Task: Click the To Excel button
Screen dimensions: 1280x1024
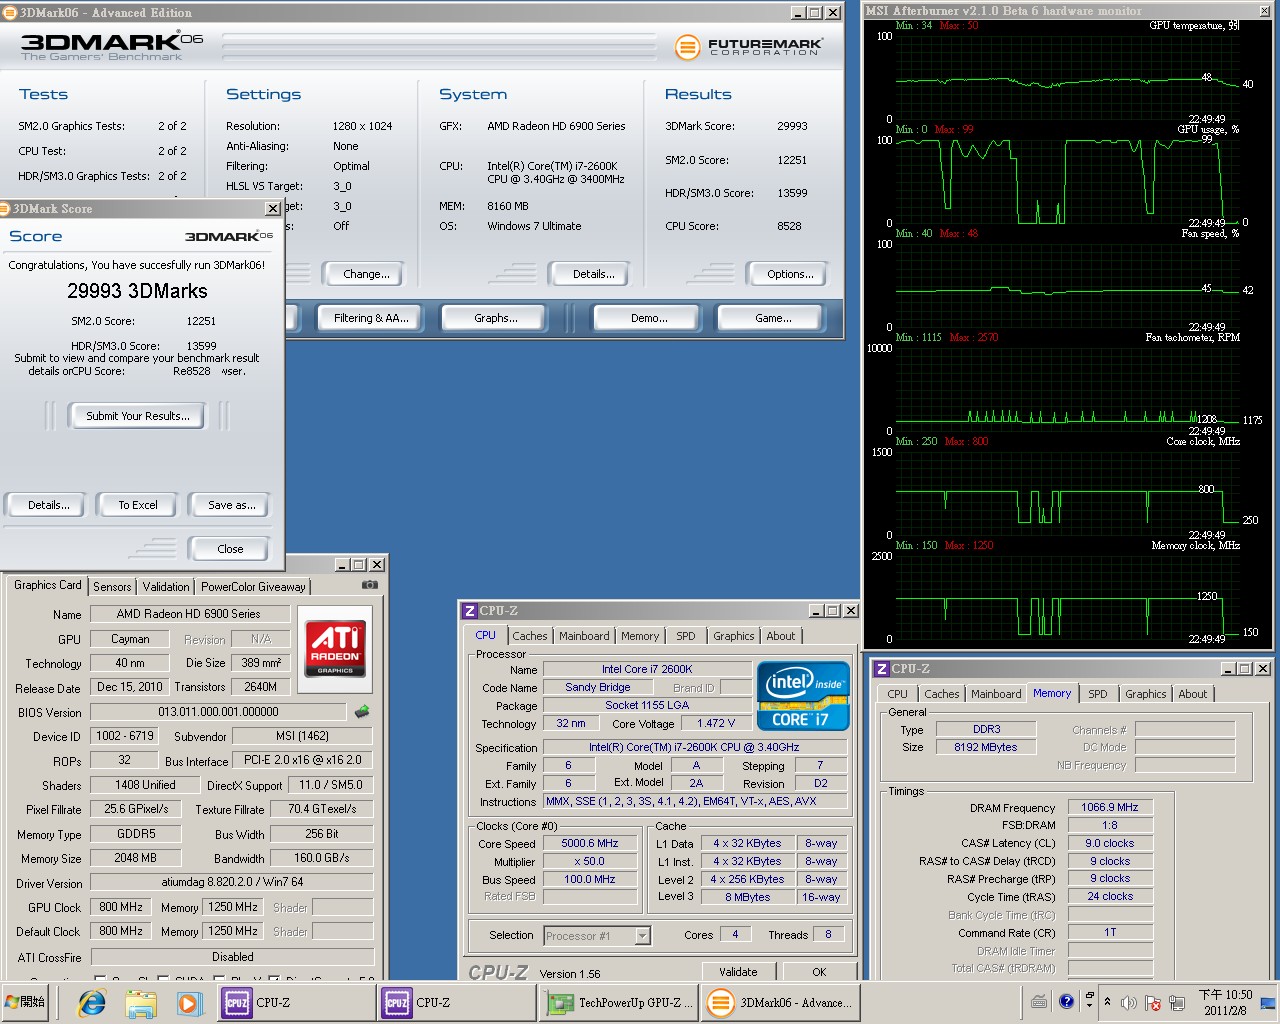Action: (137, 505)
